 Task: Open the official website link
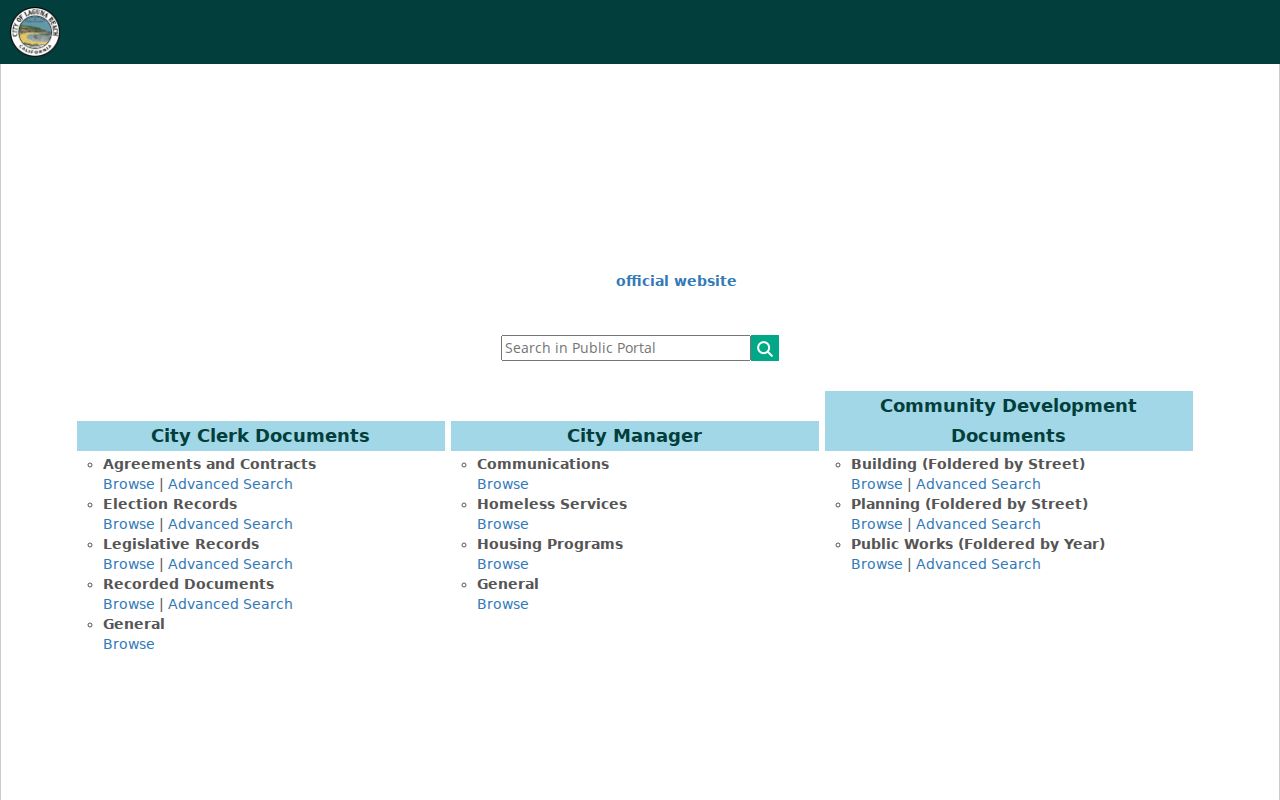[676, 281]
